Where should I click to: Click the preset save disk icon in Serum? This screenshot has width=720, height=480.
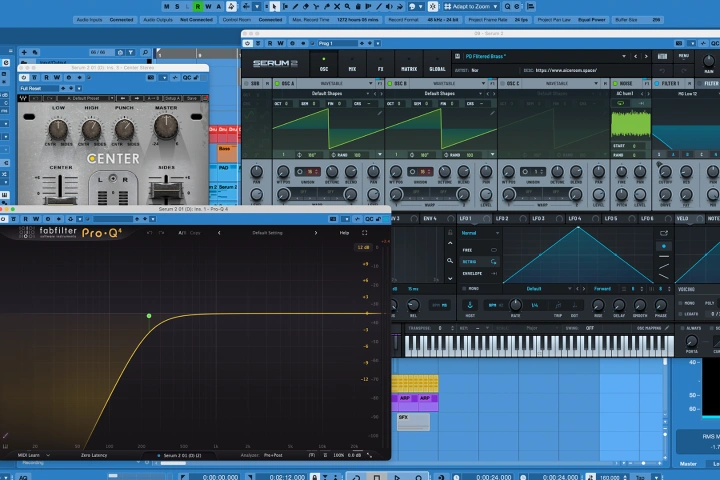pyautogui.click(x=457, y=56)
